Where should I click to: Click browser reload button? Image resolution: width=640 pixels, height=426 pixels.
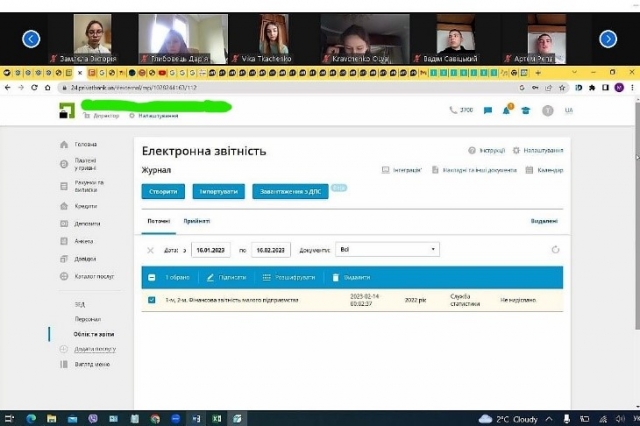pos(34,88)
